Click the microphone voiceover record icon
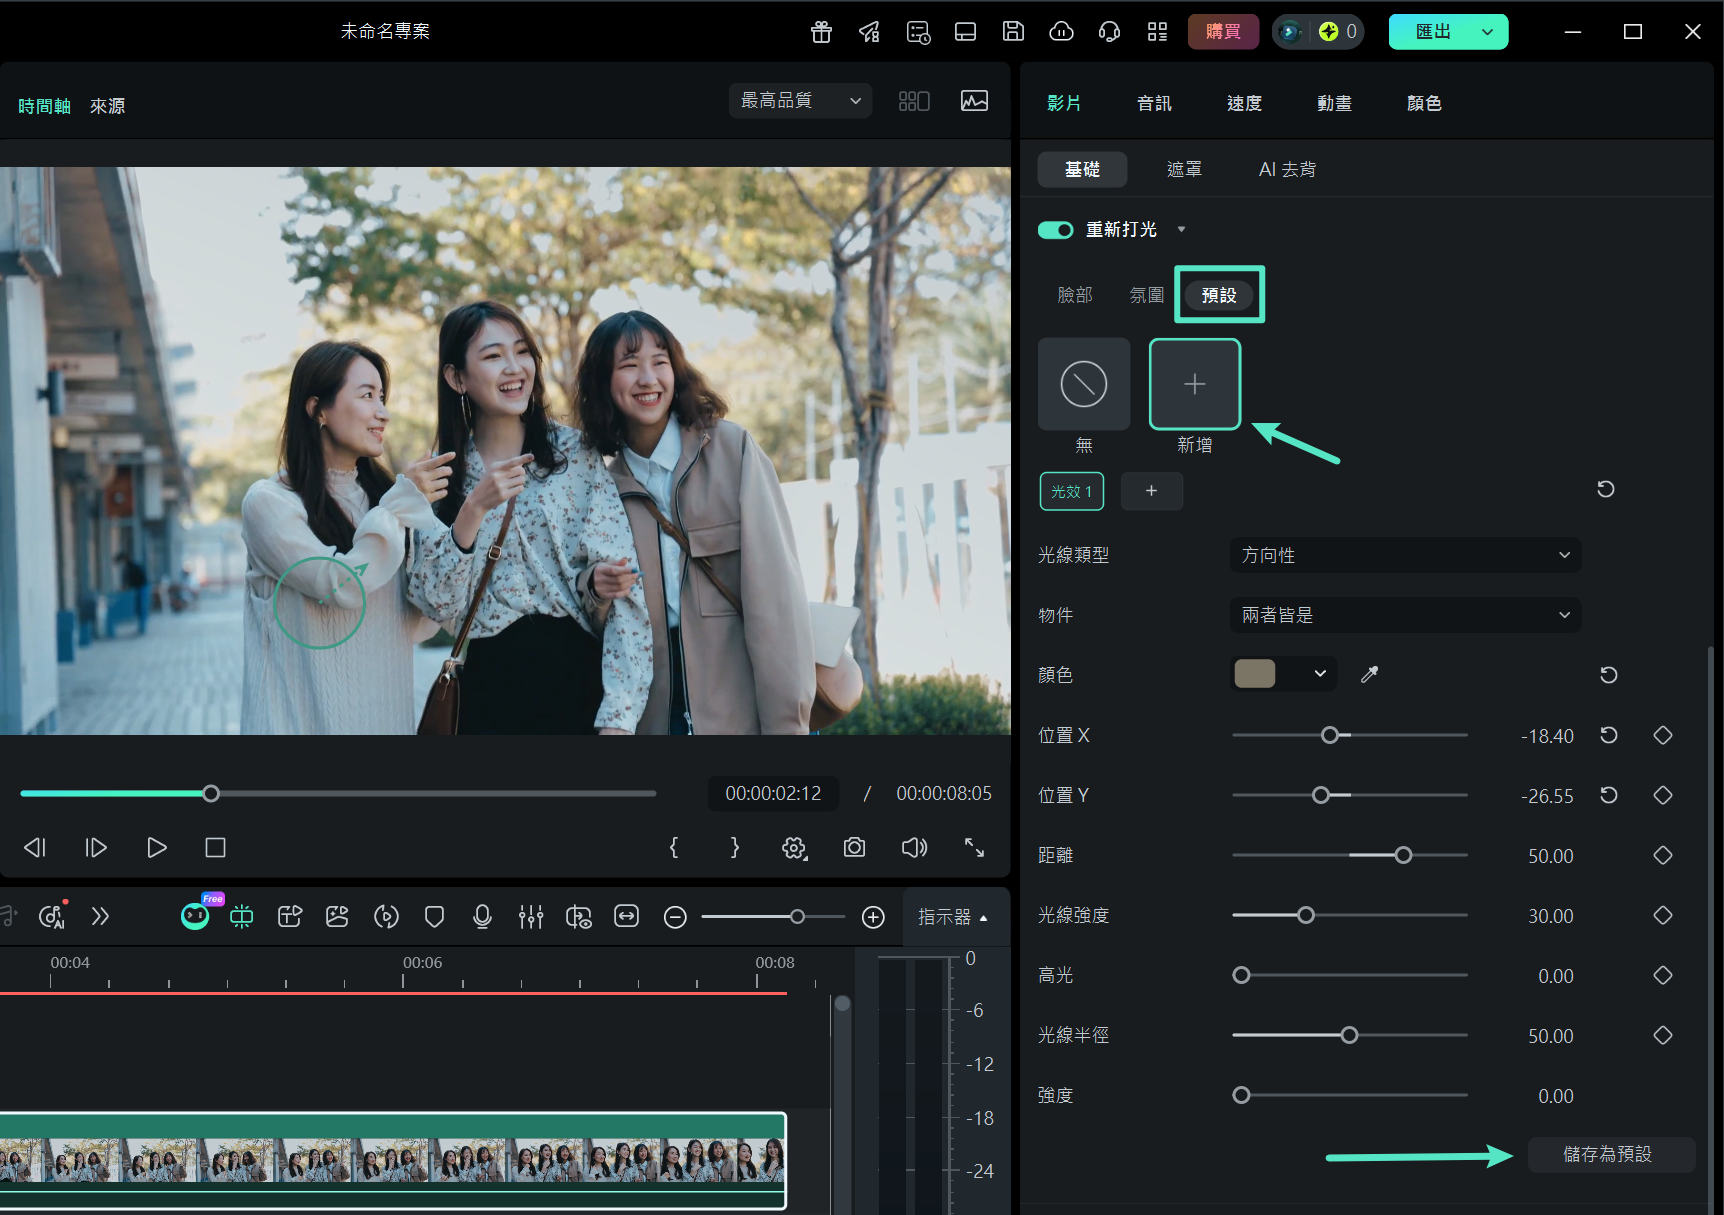1724x1215 pixels. coord(482,916)
